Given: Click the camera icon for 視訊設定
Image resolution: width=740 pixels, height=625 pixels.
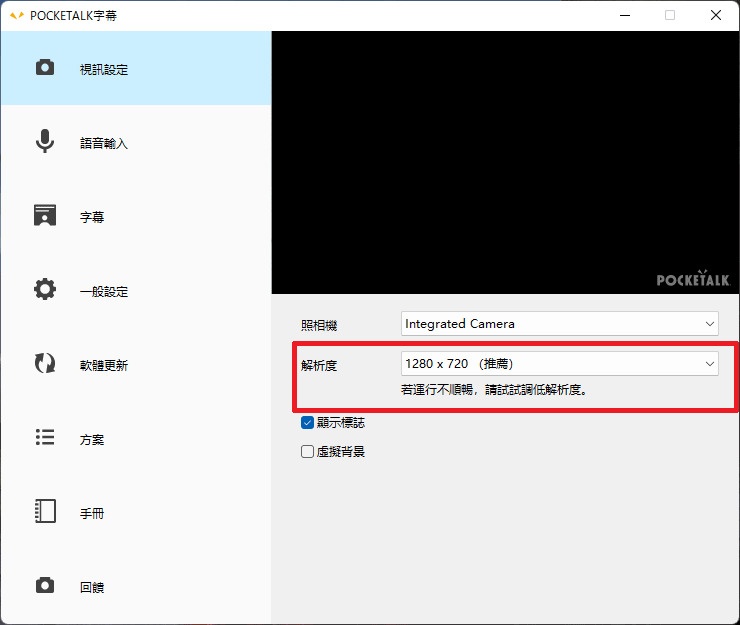Looking at the screenshot, I should (45, 68).
